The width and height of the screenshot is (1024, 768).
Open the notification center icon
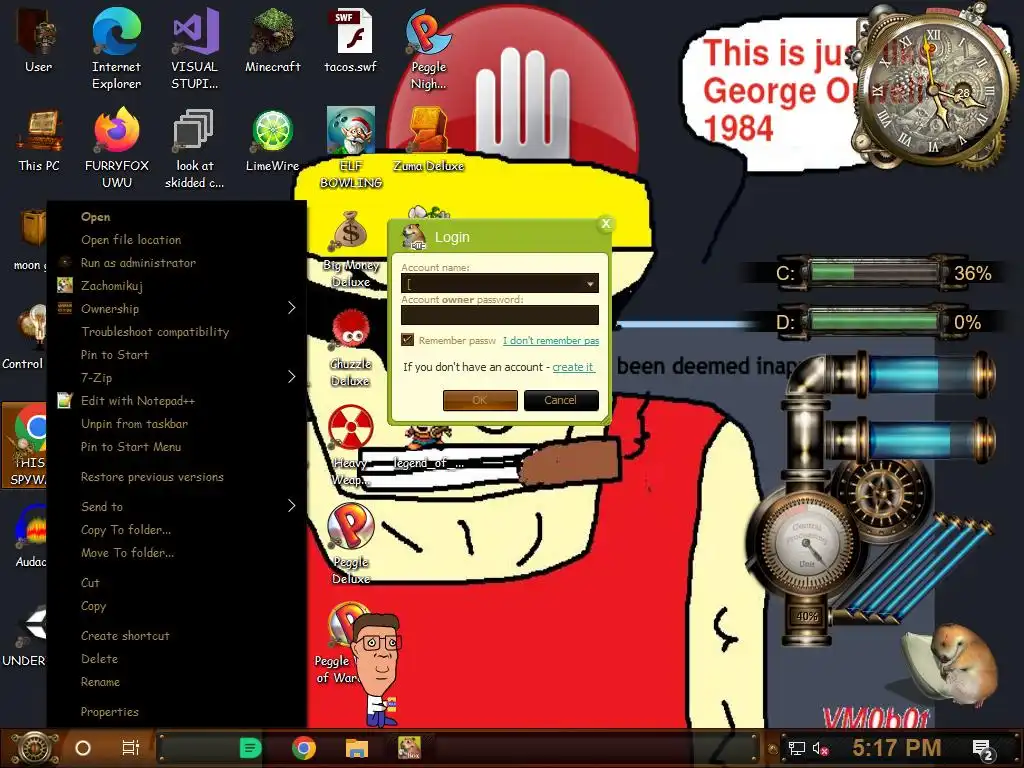tap(983, 750)
